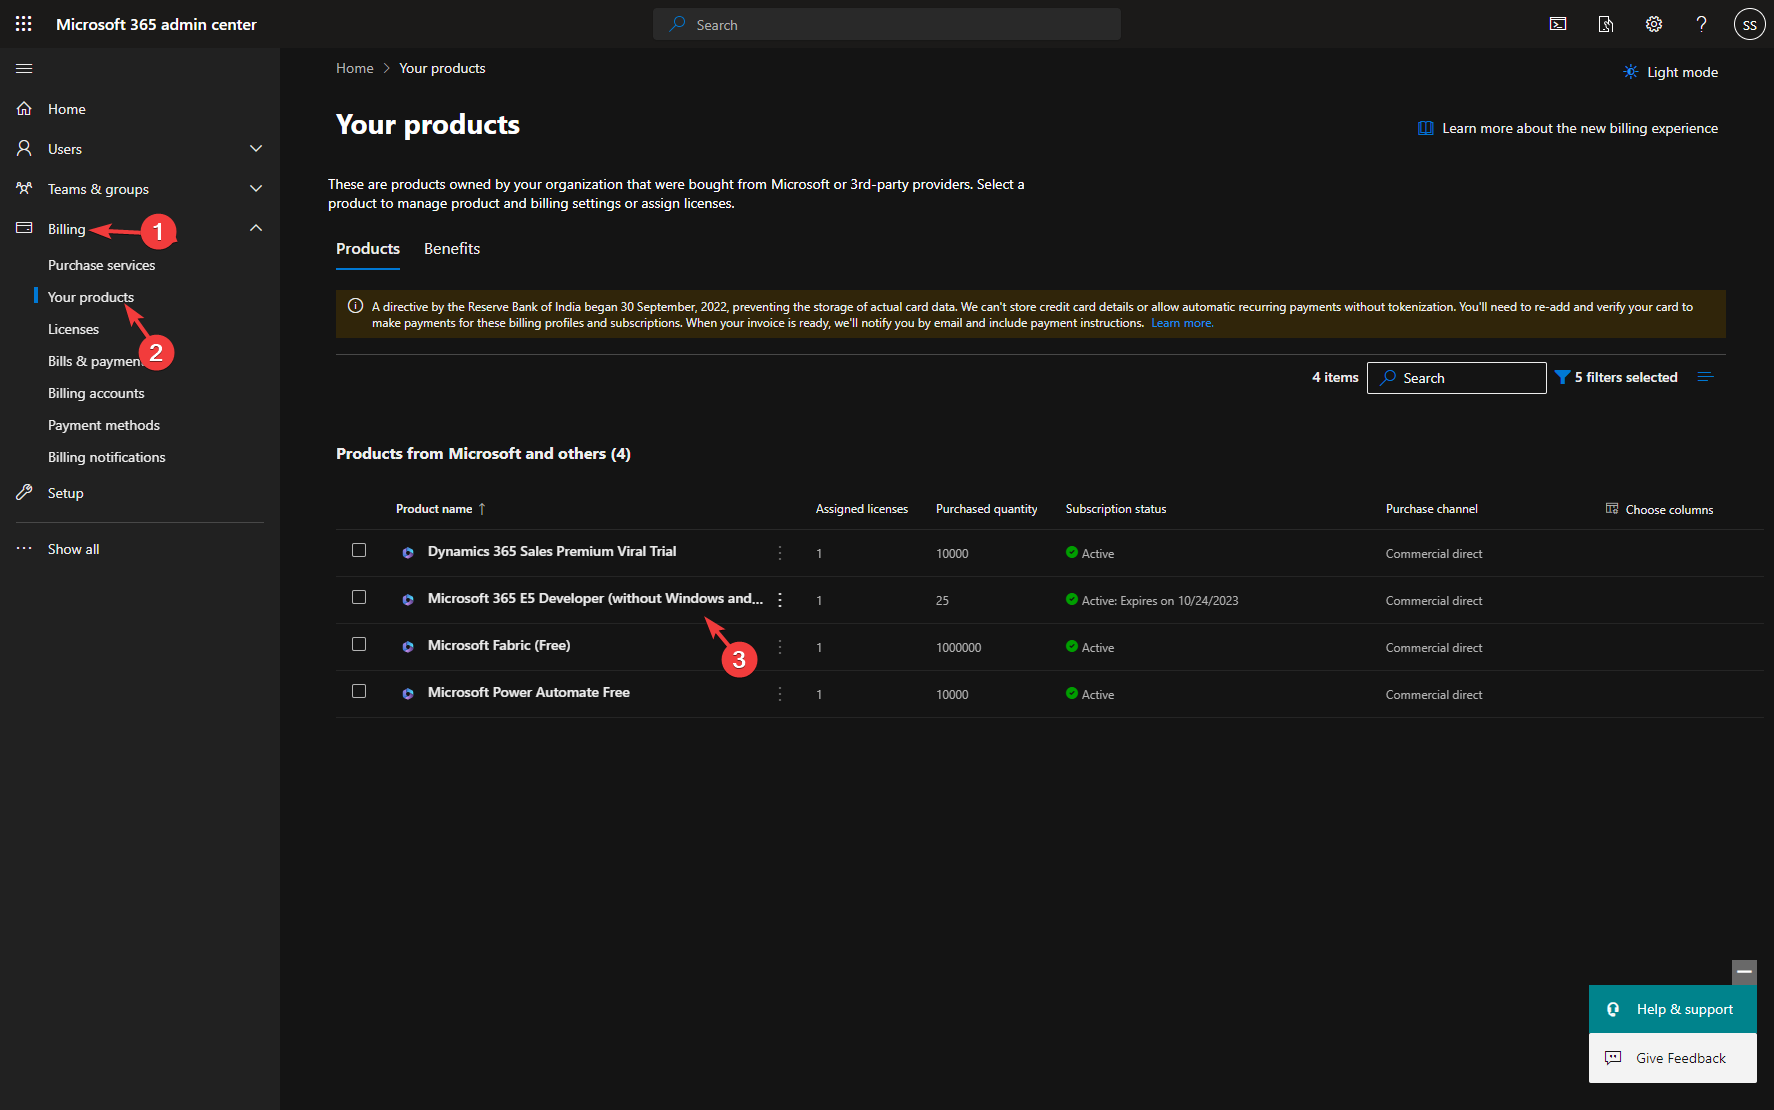Open Microsoft Power Automate Free product

[529, 692]
